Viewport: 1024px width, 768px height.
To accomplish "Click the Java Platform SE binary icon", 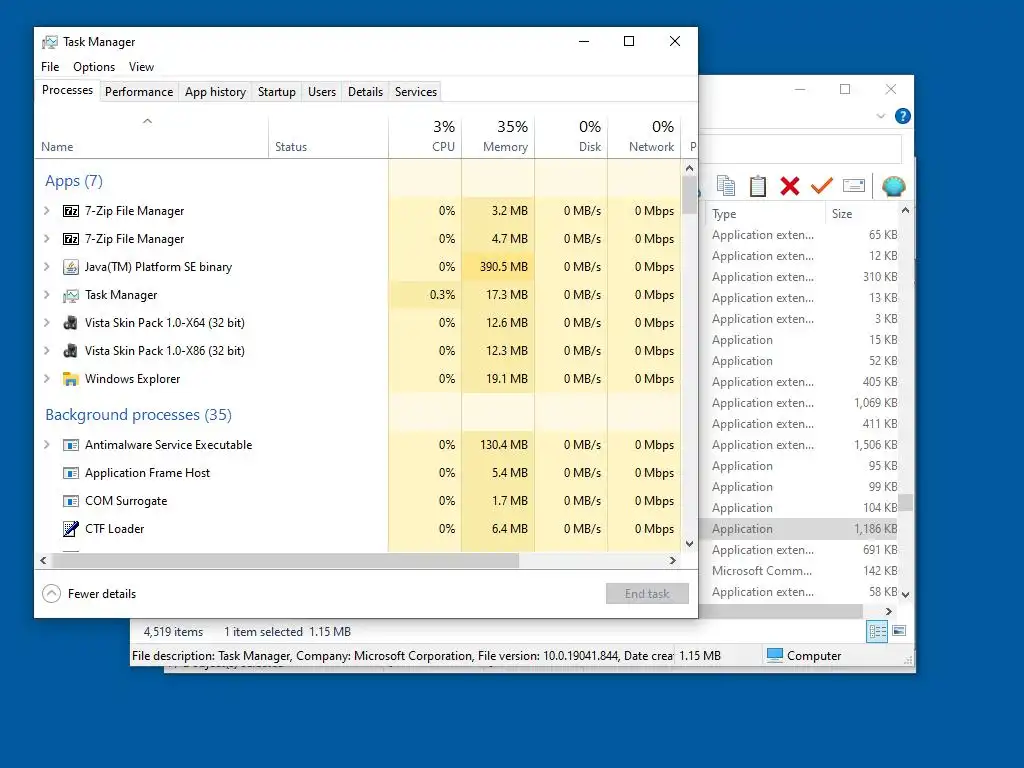I will coord(71,267).
